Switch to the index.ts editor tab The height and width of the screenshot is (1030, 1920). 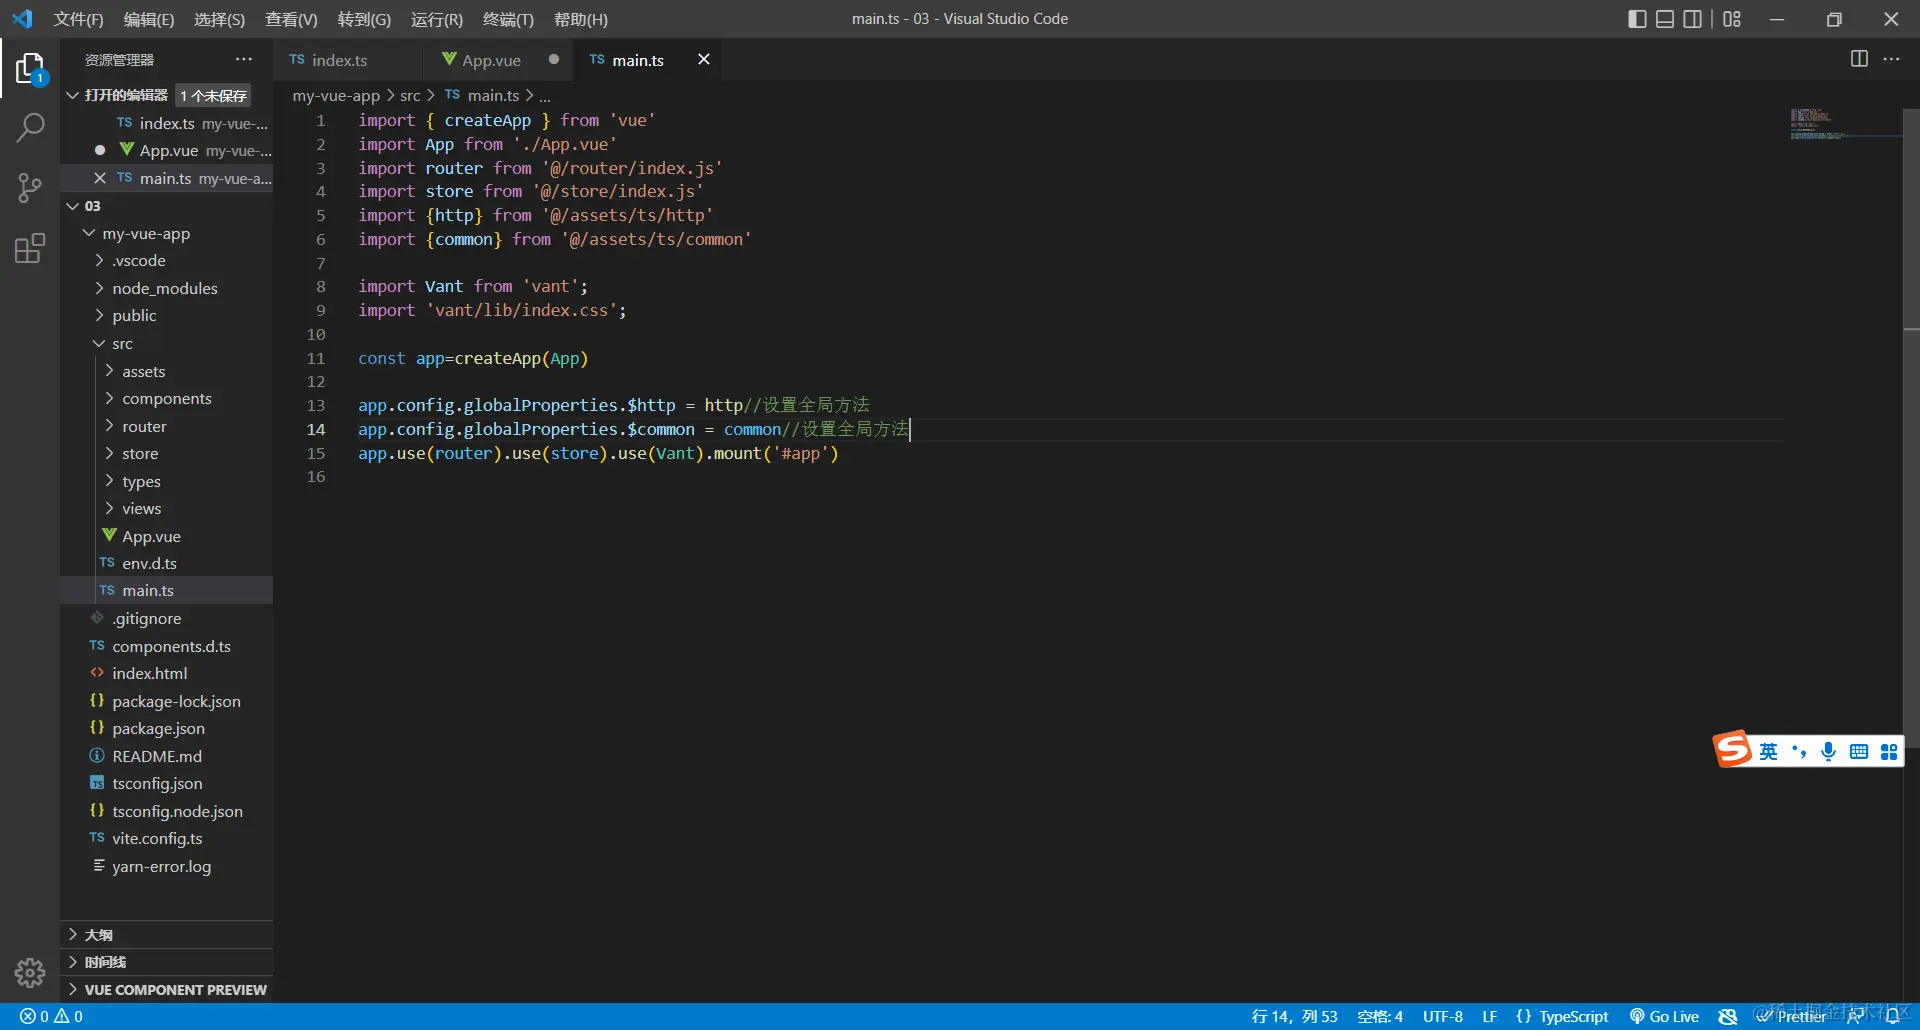point(349,60)
